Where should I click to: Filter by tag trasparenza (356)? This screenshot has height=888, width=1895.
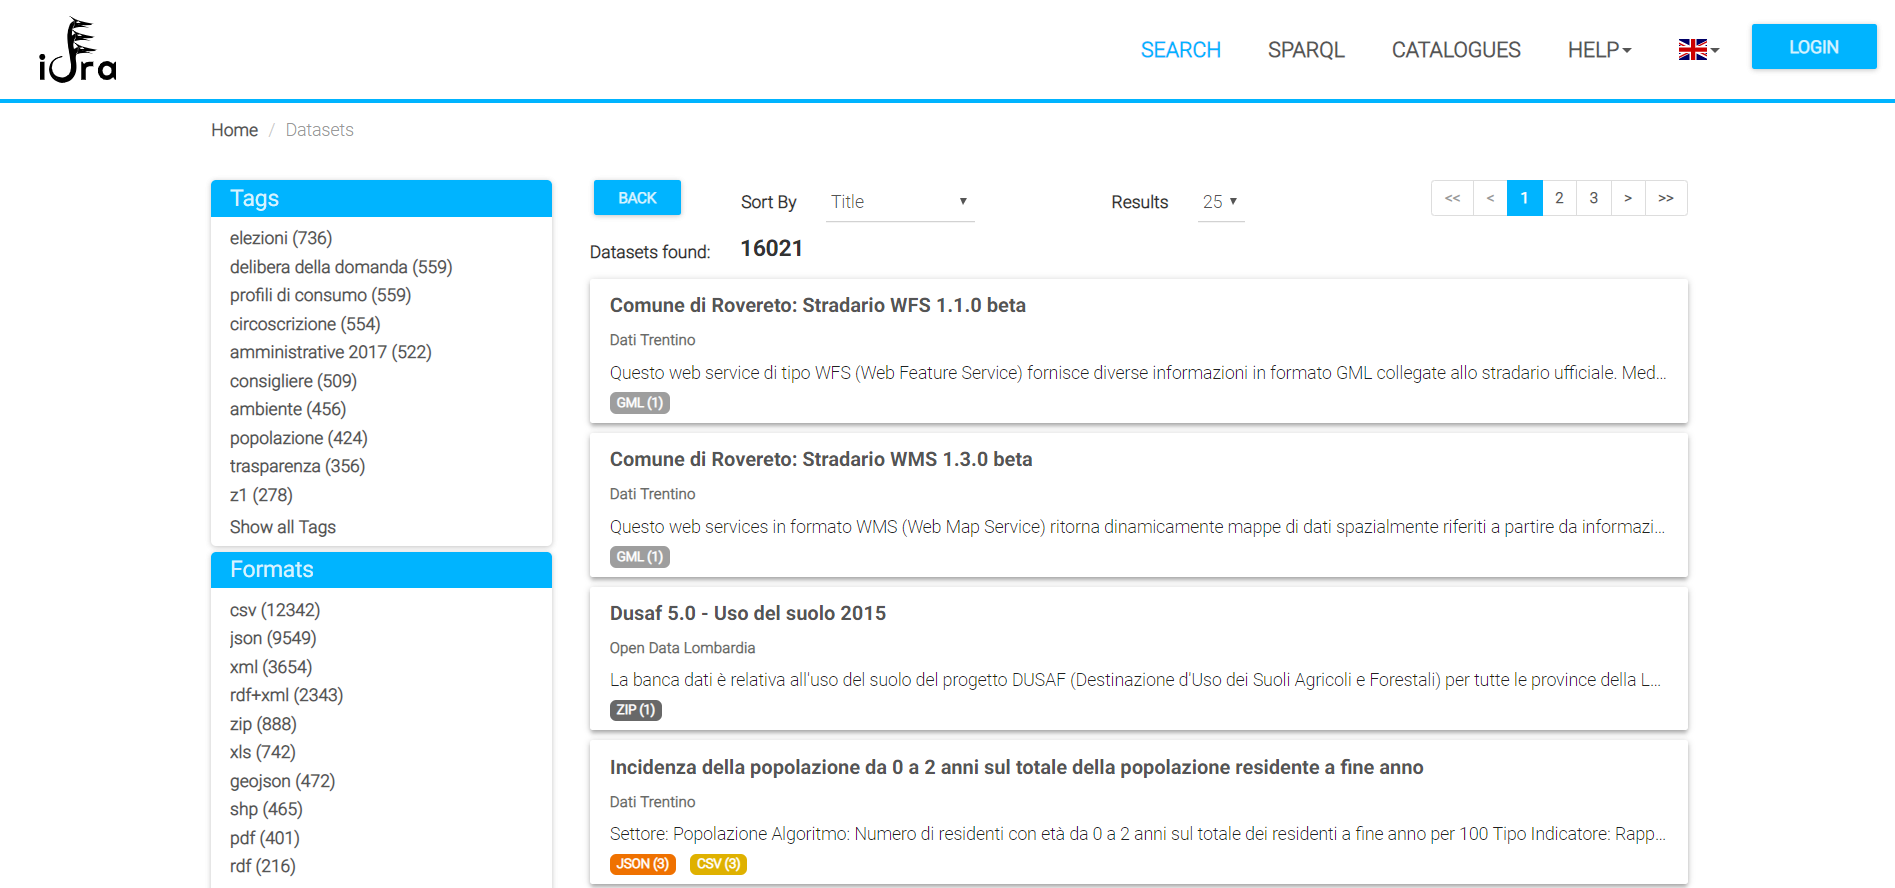coord(297,466)
